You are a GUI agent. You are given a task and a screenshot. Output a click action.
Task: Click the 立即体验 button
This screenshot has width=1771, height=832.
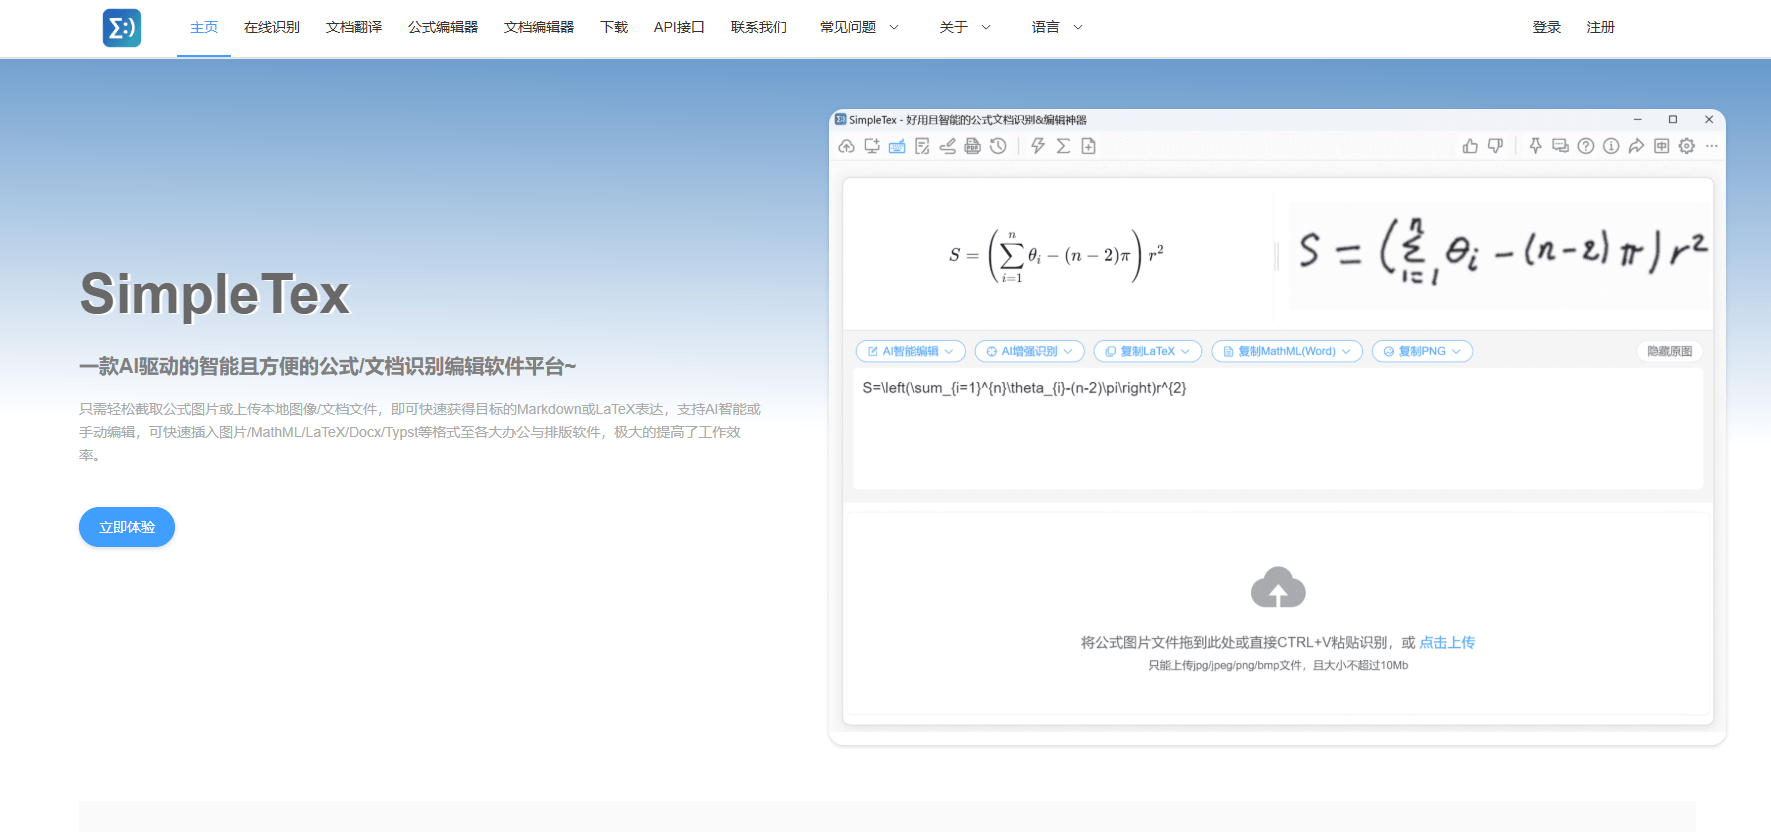point(127,527)
